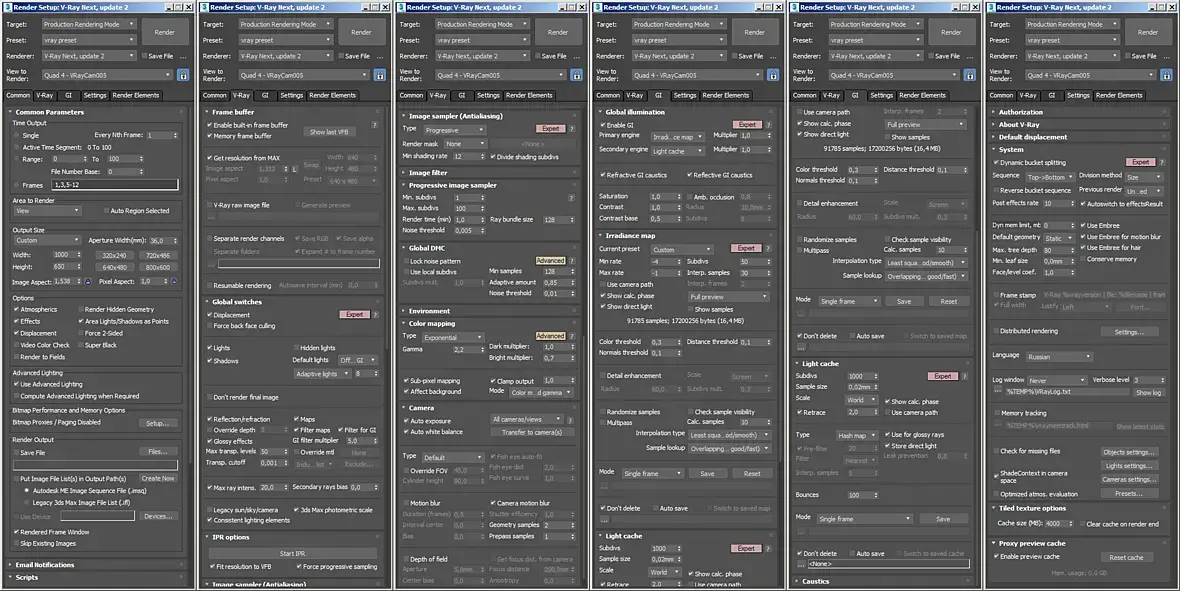
Task: Click ellipsis beside Save File in System settings window
Action: (x=1167, y=56)
